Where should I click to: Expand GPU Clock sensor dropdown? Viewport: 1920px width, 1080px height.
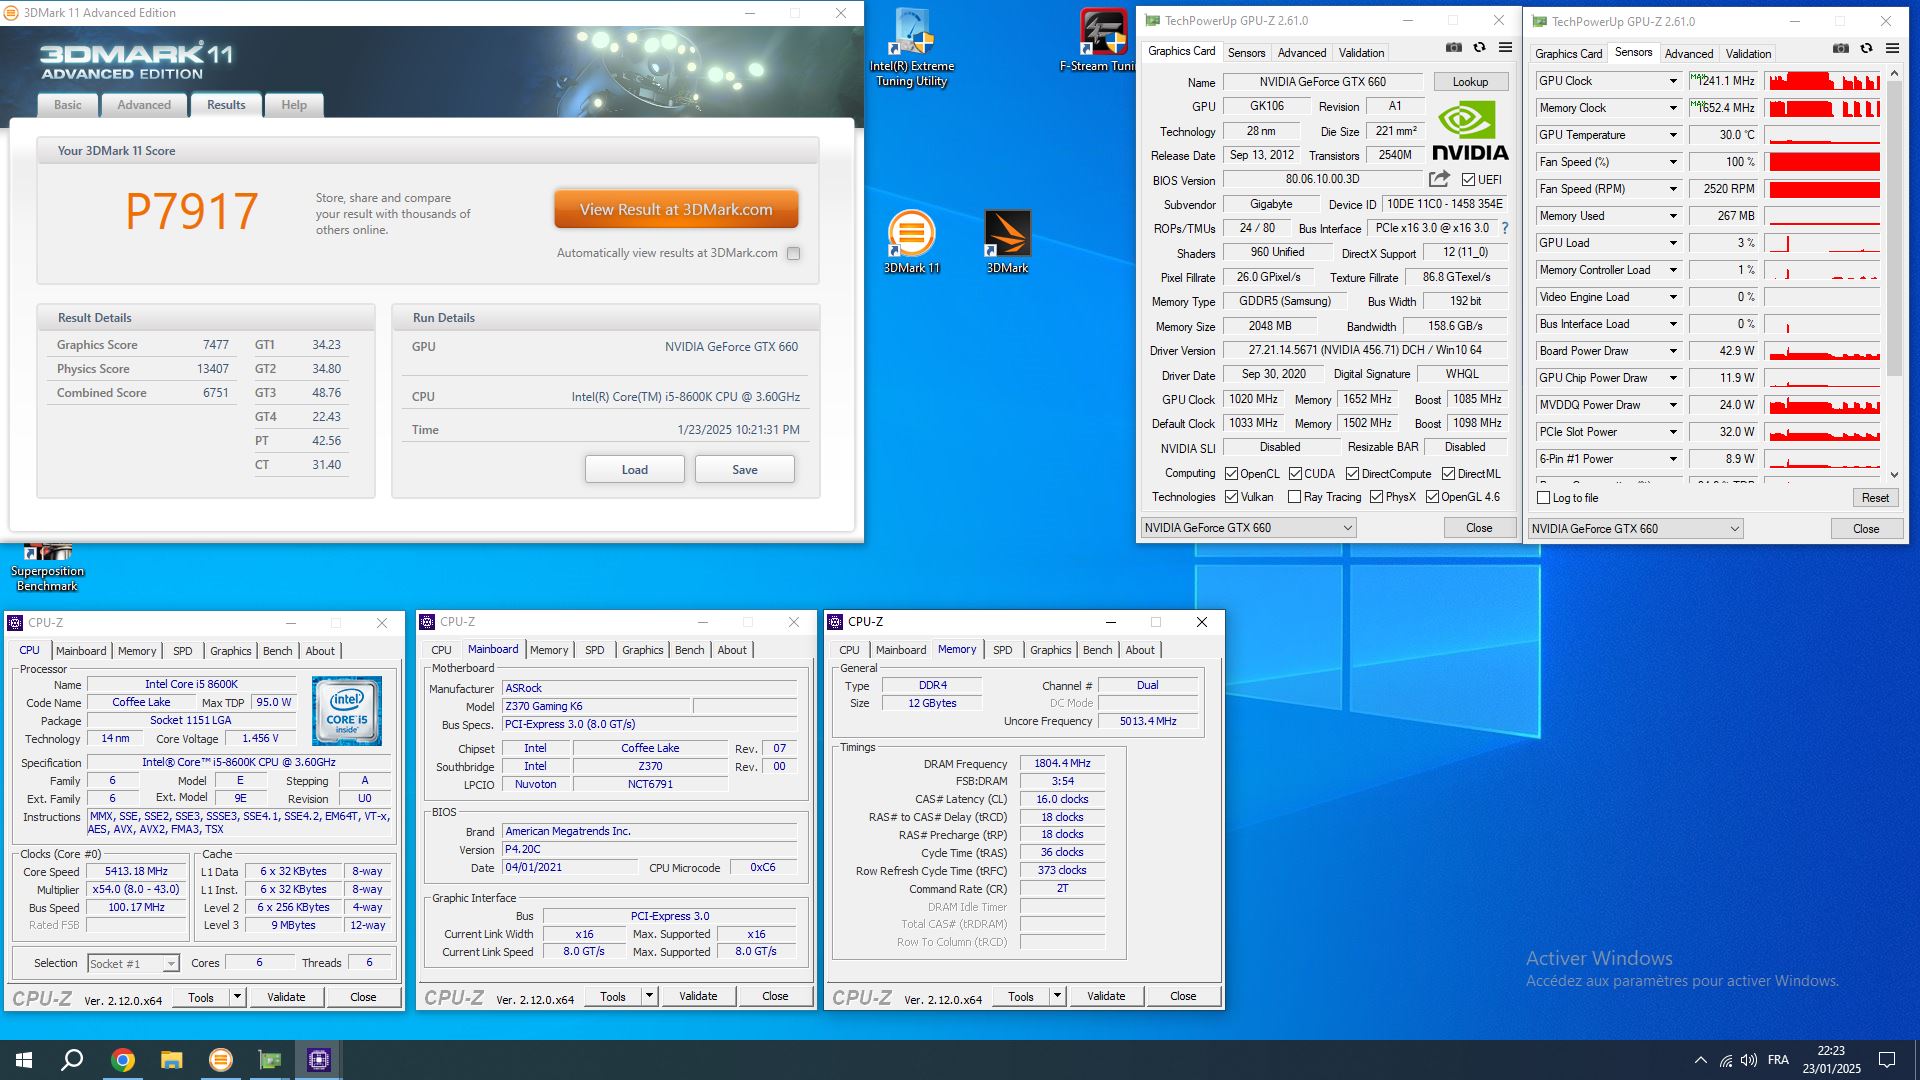[x=1672, y=81]
